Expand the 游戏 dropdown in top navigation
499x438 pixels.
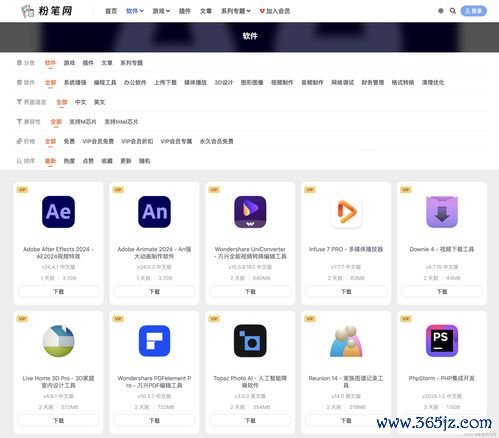pyautogui.click(x=161, y=11)
